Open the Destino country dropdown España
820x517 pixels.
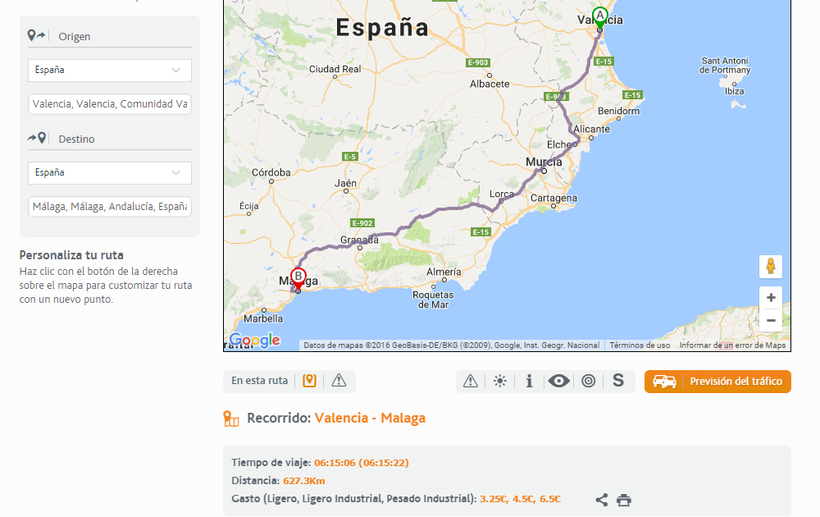[x=110, y=173]
